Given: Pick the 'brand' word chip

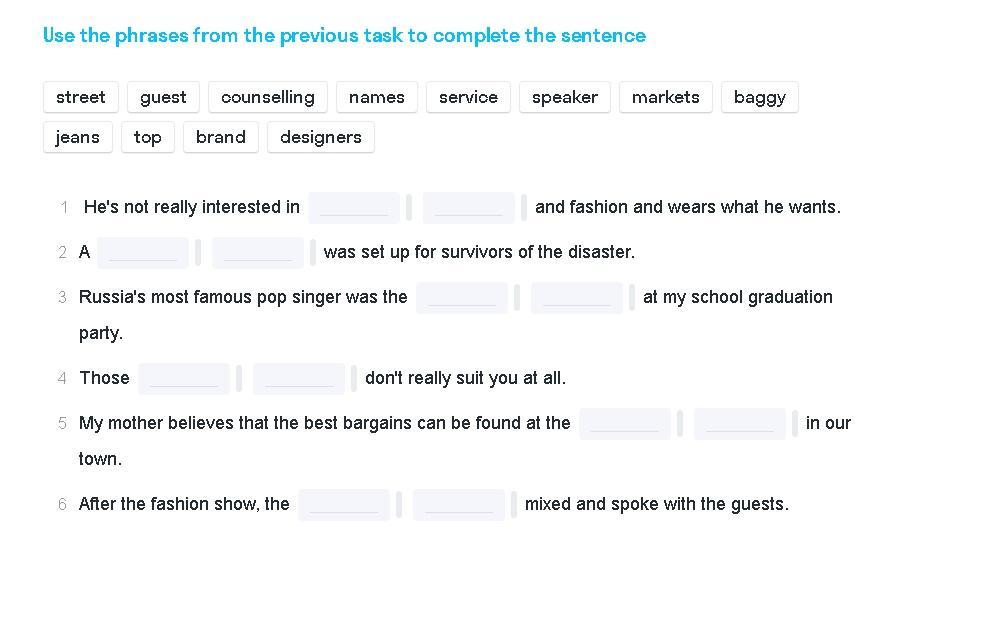Looking at the screenshot, I should click(221, 137).
